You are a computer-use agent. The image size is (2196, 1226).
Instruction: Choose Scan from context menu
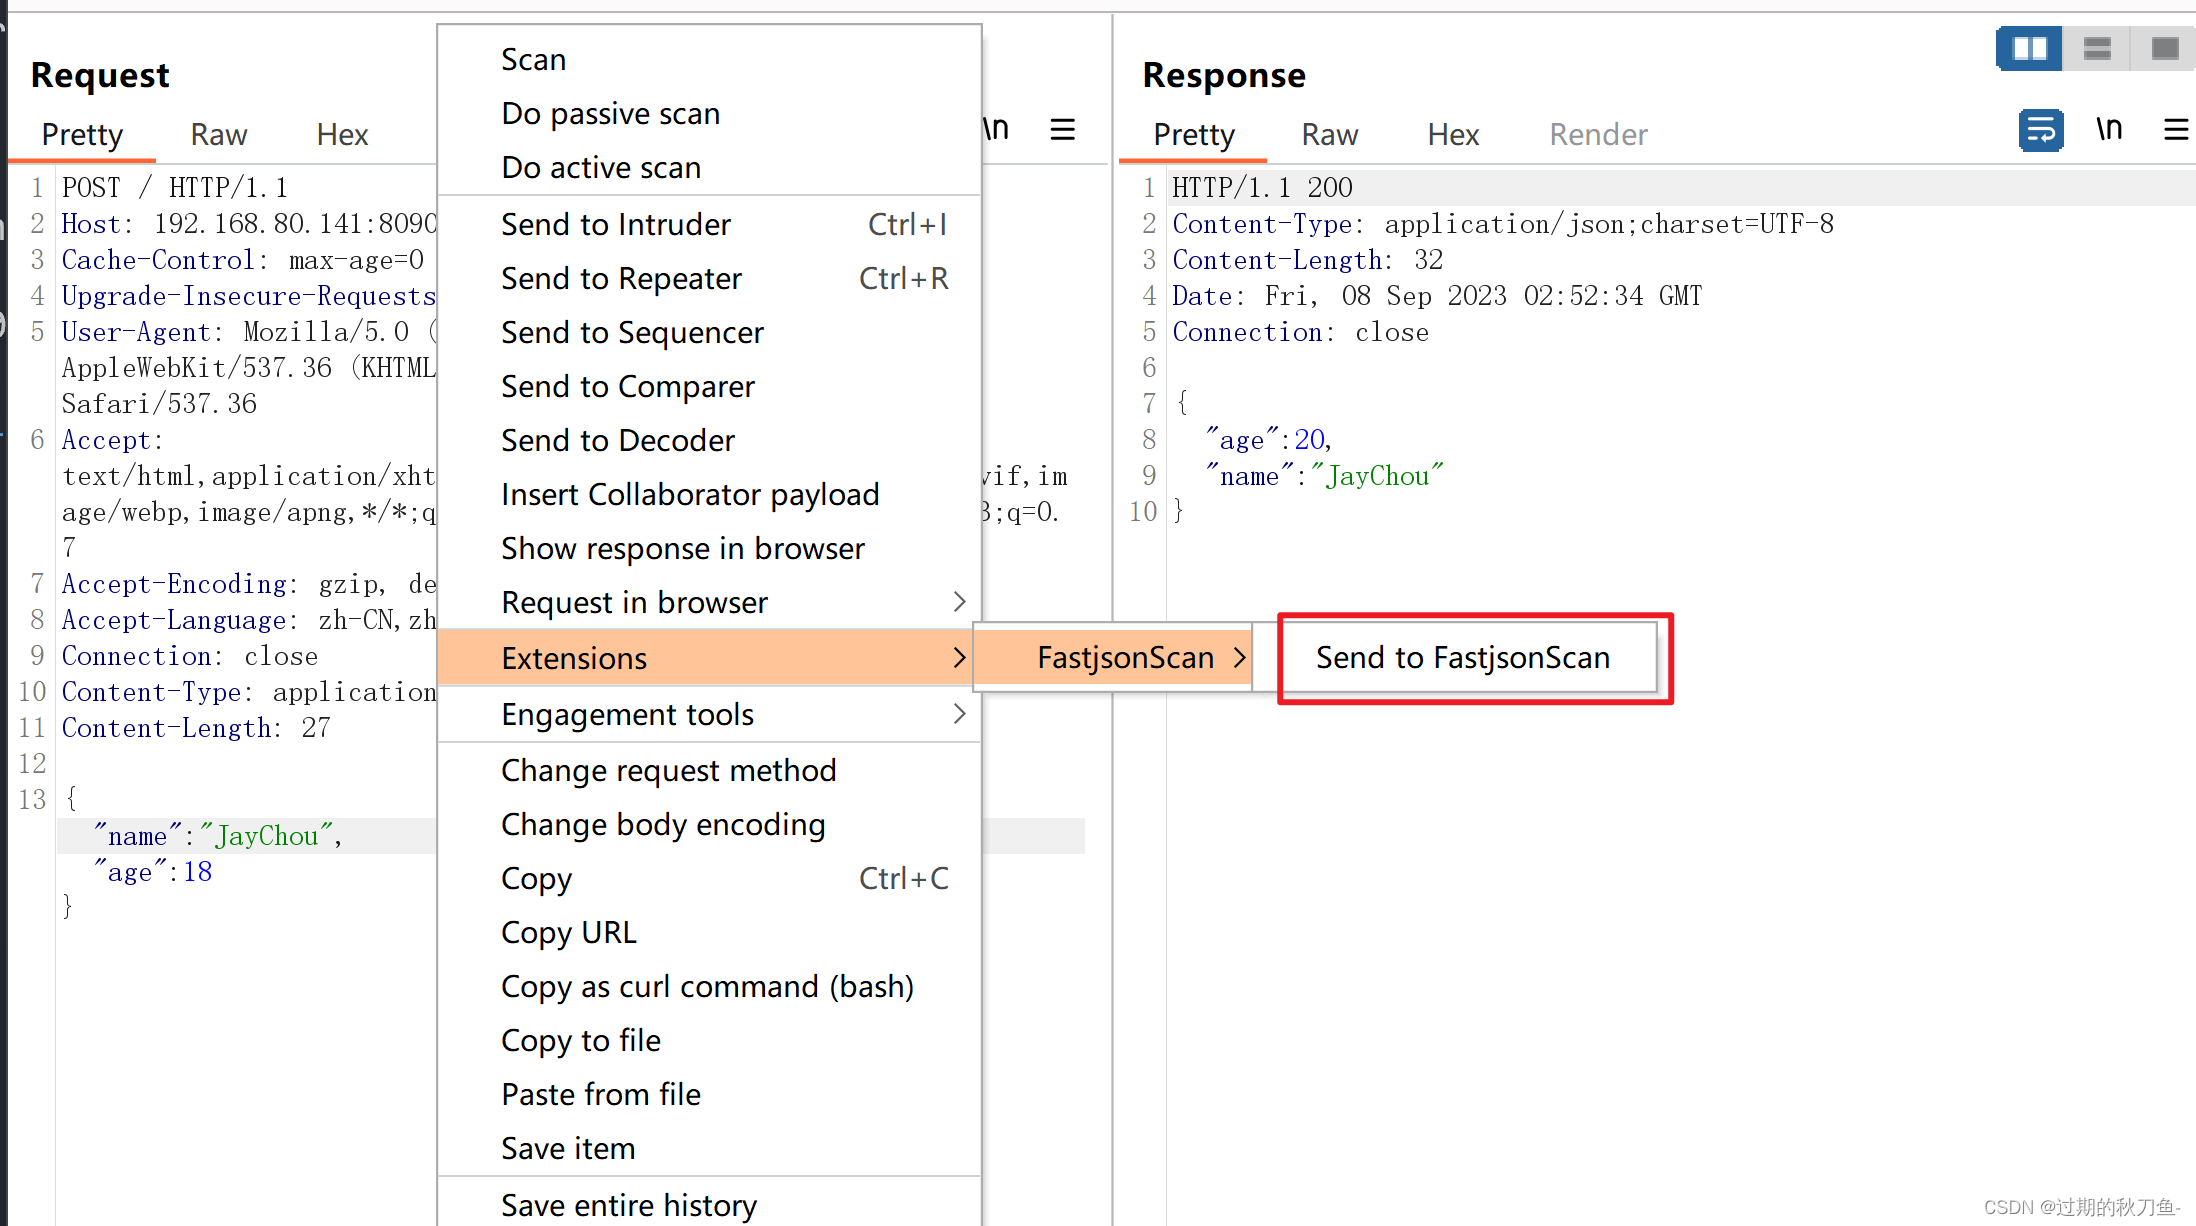(x=709, y=60)
